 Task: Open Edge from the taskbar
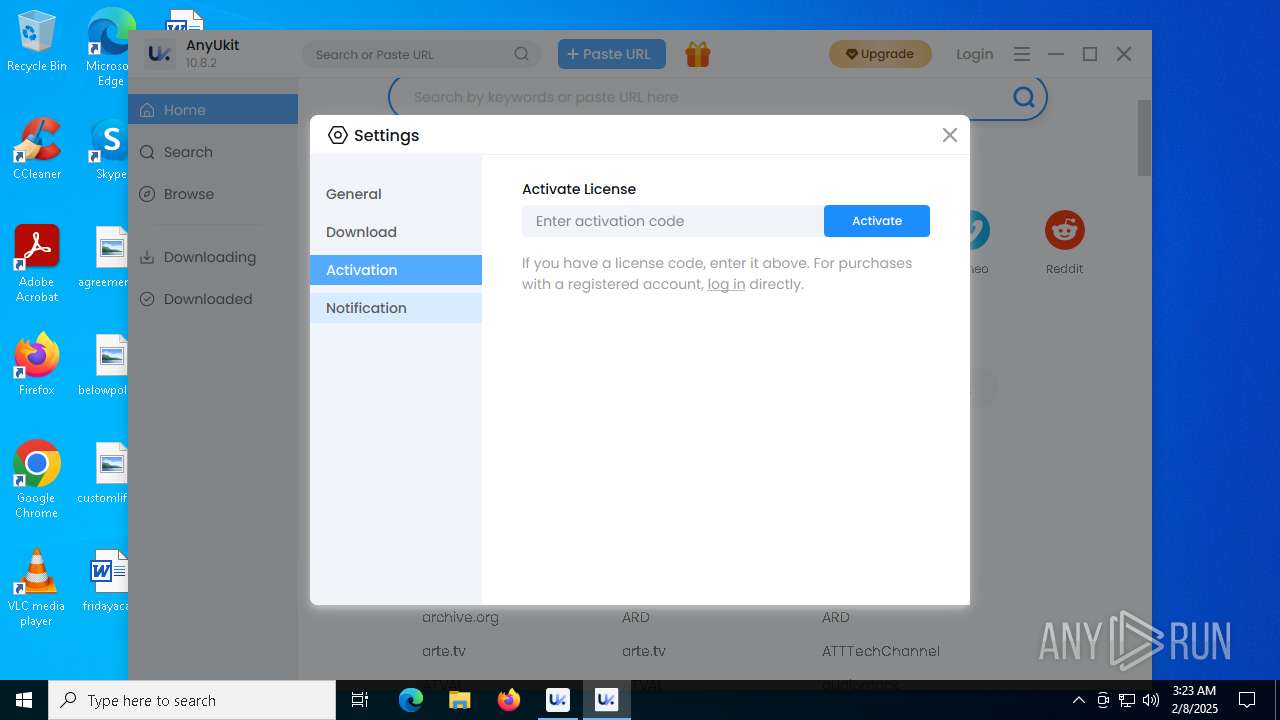click(x=411, y=700)
